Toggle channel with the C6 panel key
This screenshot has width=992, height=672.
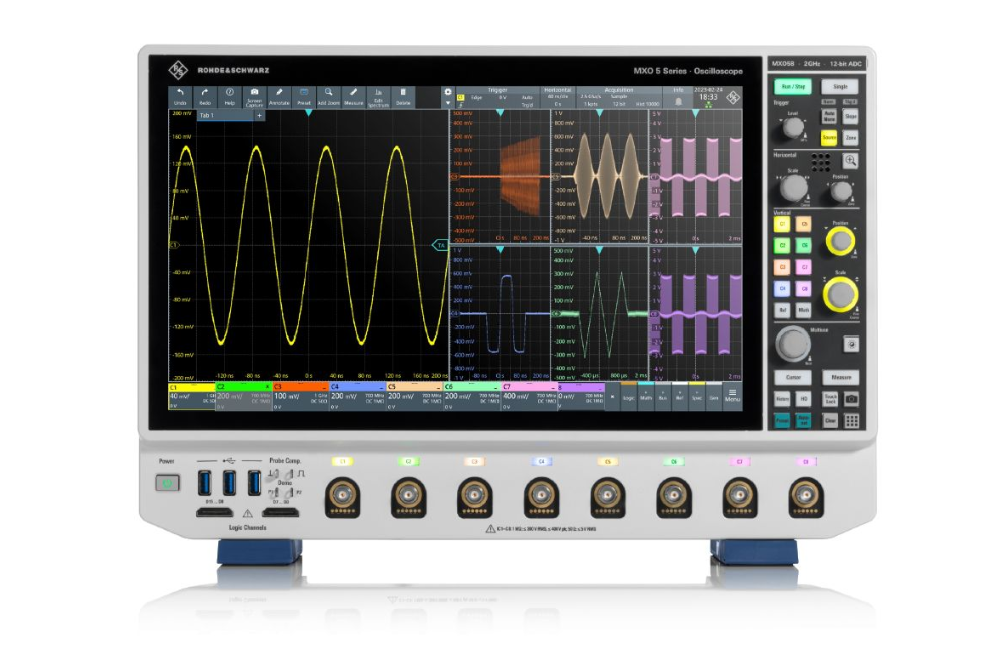pos(803,245)
